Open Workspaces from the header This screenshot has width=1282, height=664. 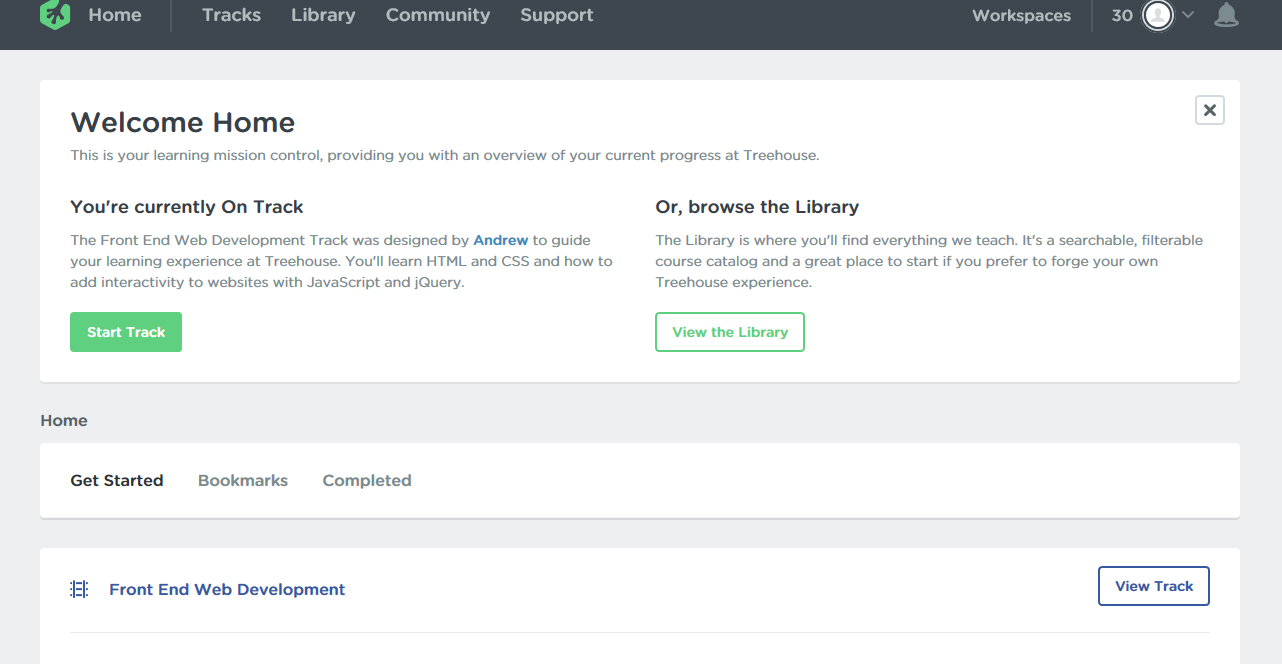[x=1021, y=16]
